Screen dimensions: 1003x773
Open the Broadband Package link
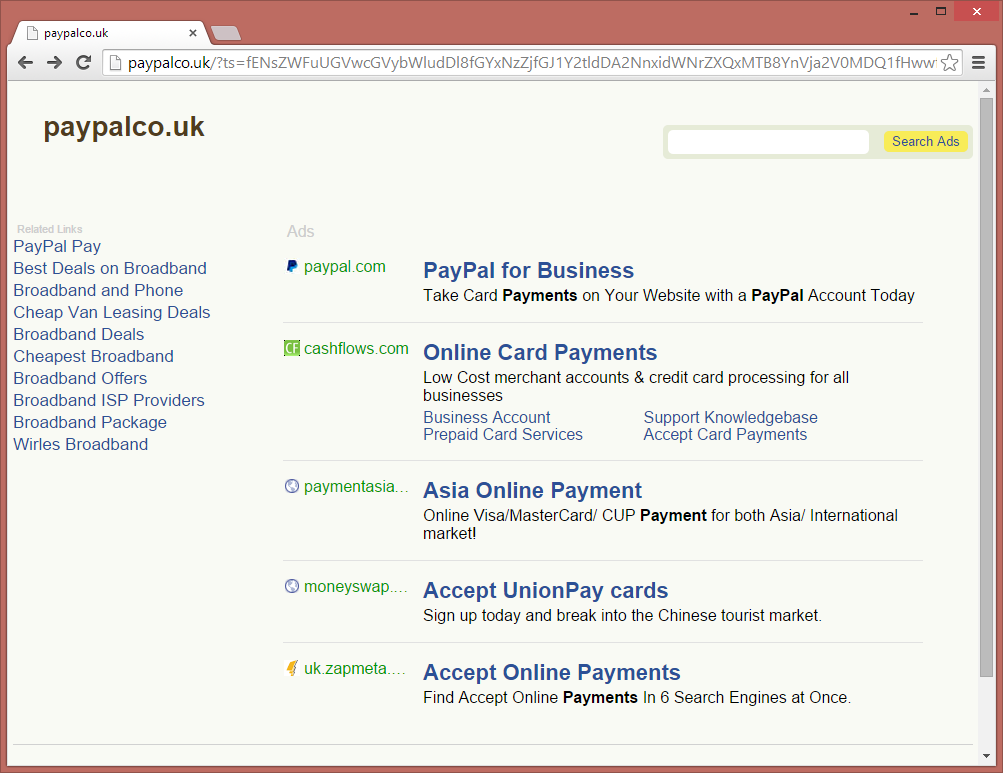[x=90, y=422]
